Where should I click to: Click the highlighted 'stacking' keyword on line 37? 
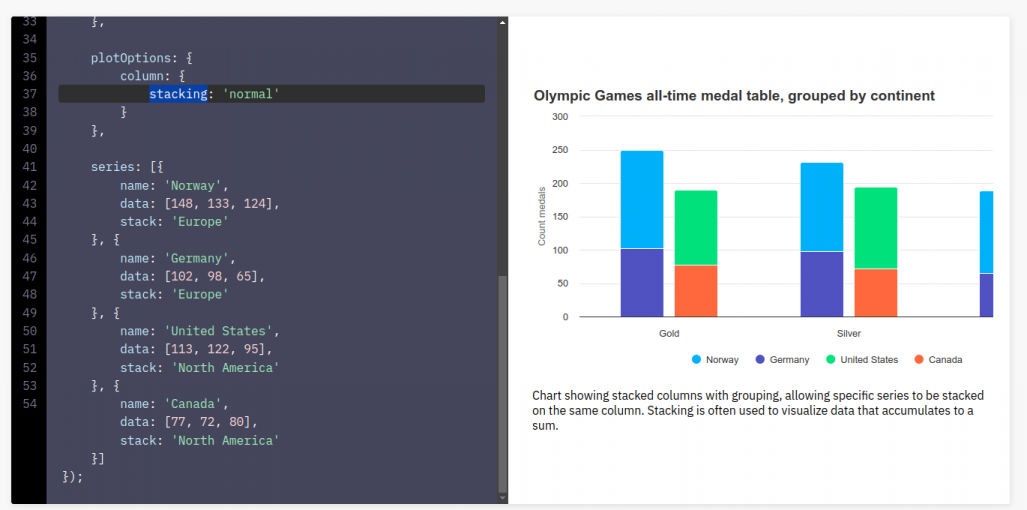point(178,94)
